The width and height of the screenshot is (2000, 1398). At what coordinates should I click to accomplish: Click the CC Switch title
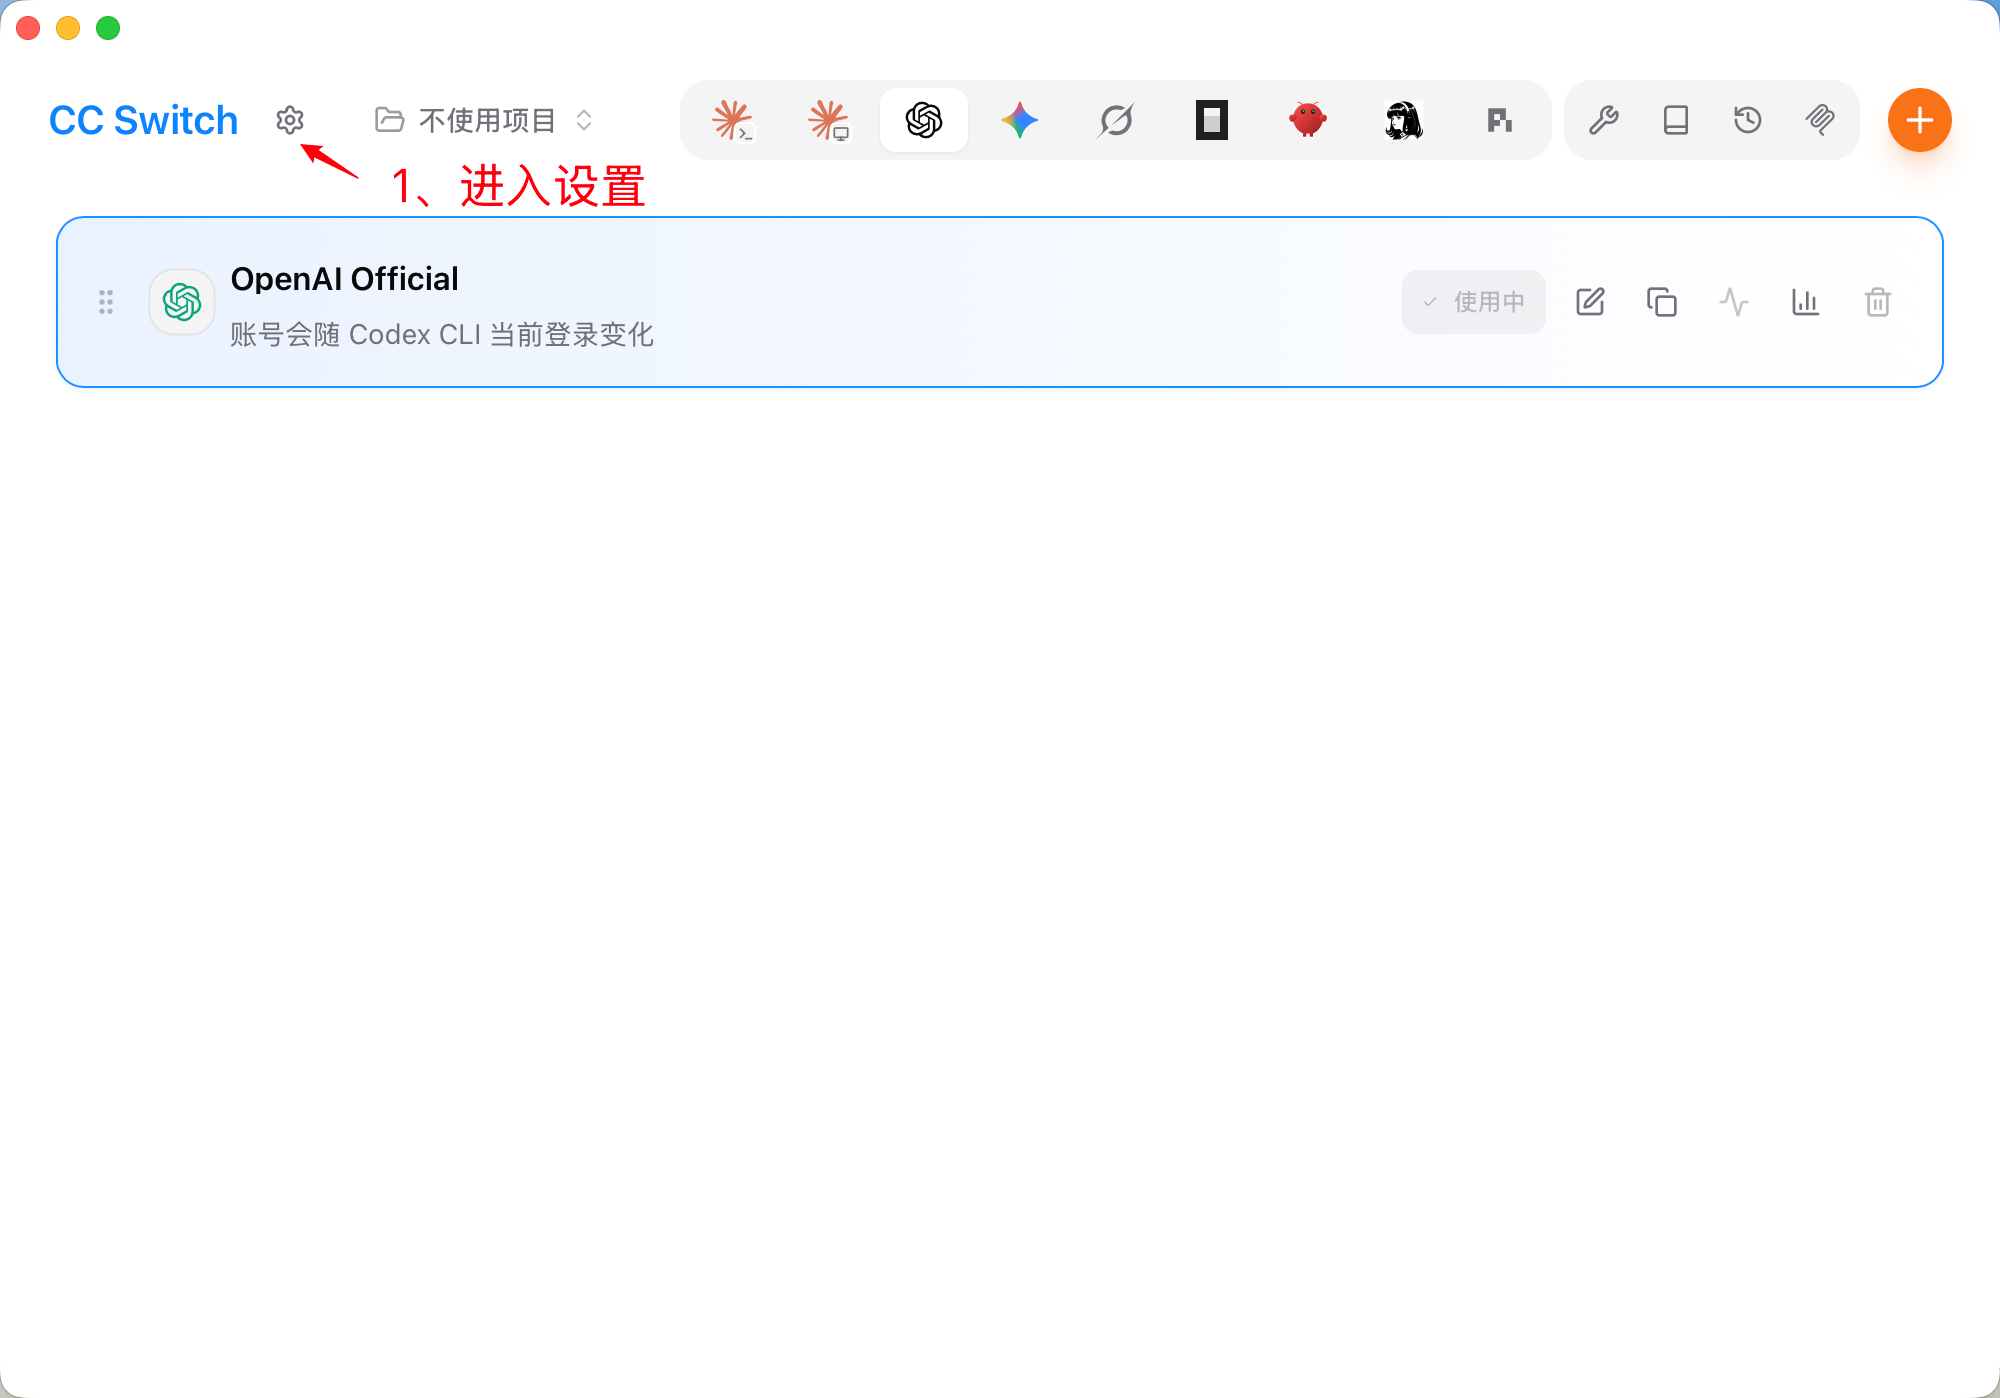point(144,120)
